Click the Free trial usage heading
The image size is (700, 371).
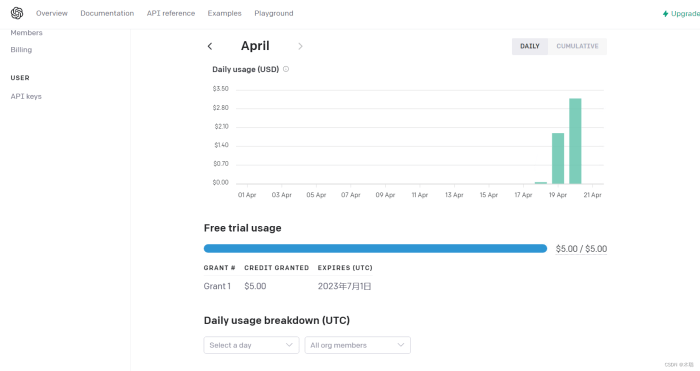coord(243,228)
